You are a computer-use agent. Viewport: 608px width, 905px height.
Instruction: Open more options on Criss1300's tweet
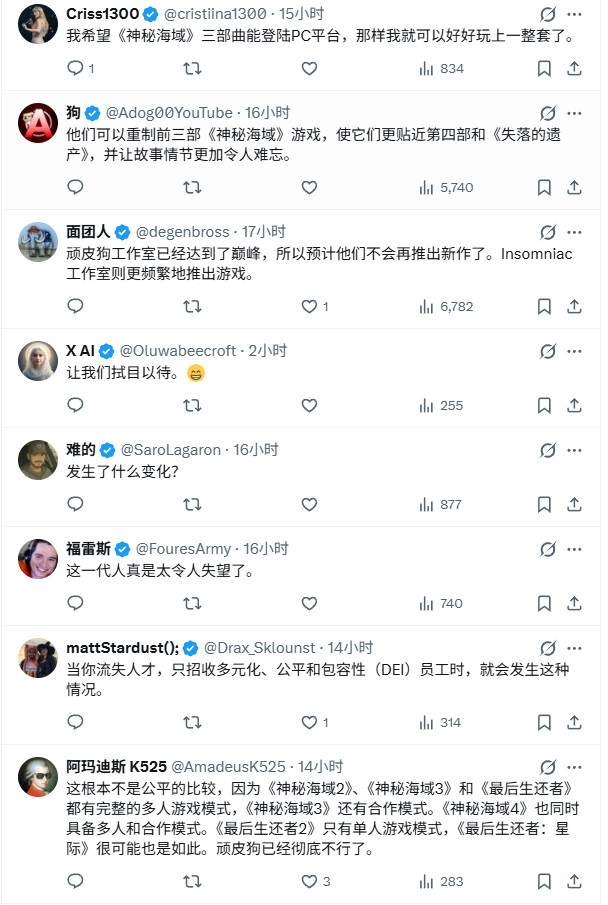pyautogui.click(x=573, y=12)
